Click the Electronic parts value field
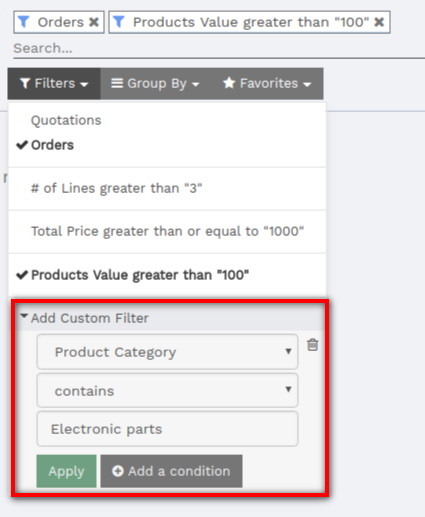 (167, 429)
